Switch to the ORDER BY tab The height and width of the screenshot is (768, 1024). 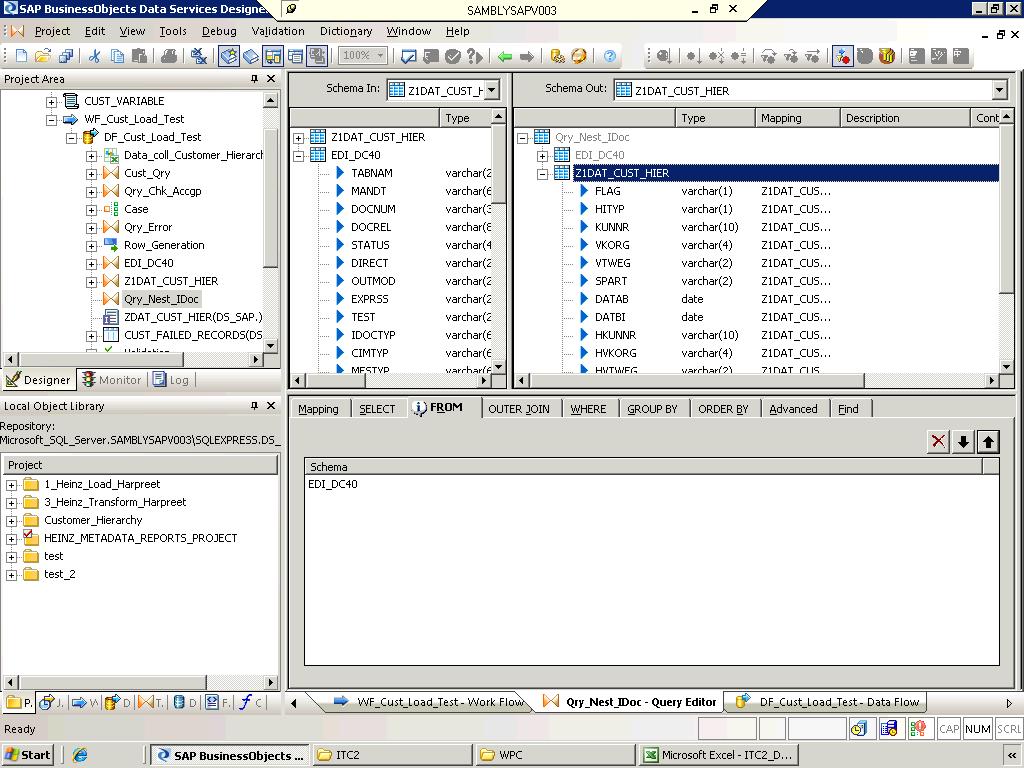point(724,409)
